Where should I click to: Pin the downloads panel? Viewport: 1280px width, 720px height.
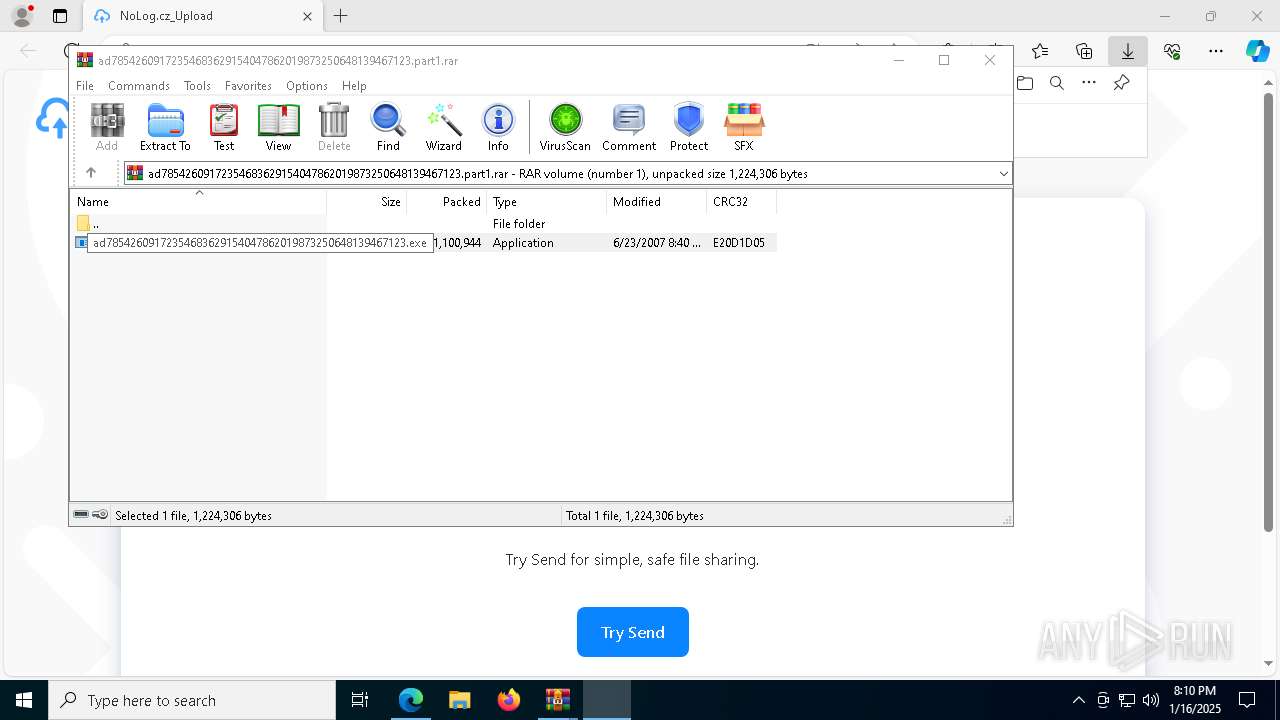(1121, 83)
